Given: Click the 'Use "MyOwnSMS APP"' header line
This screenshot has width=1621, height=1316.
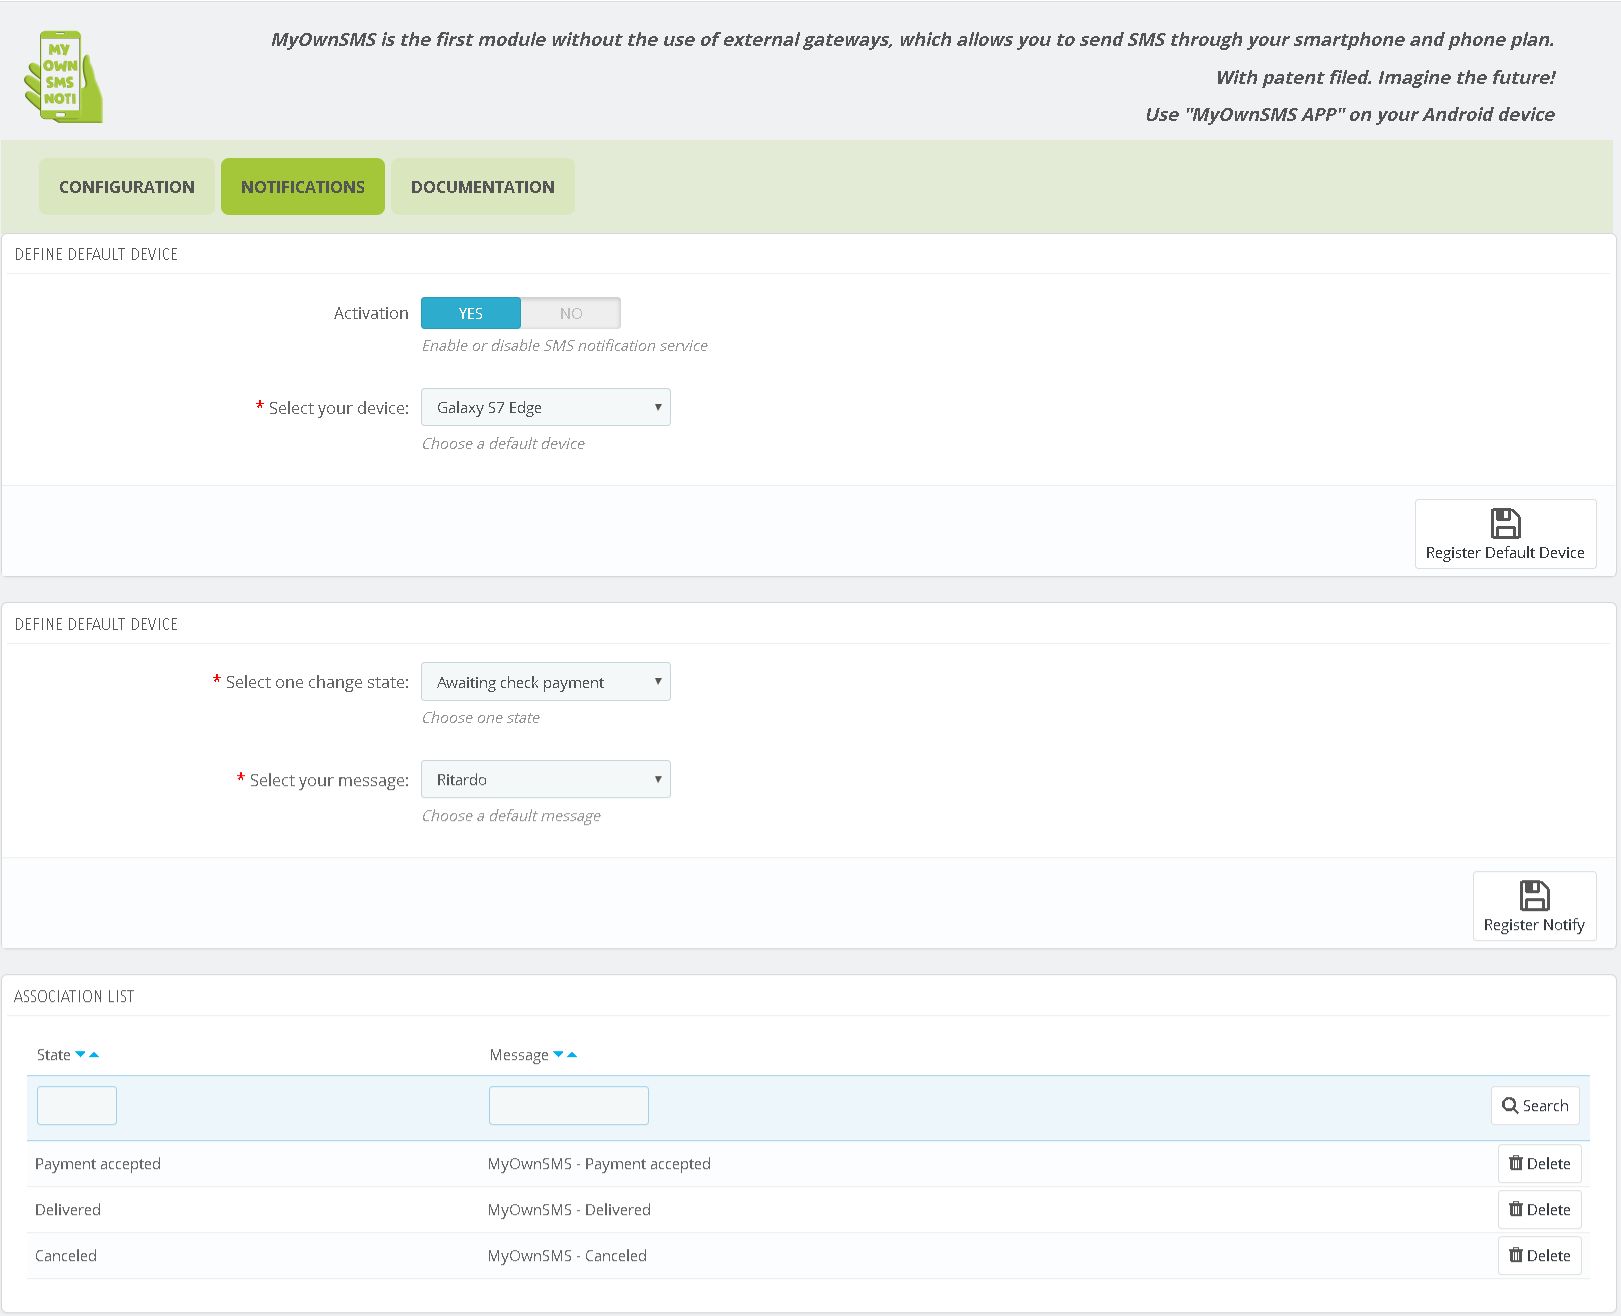Looking at the screenshot, I should 1350,114.
